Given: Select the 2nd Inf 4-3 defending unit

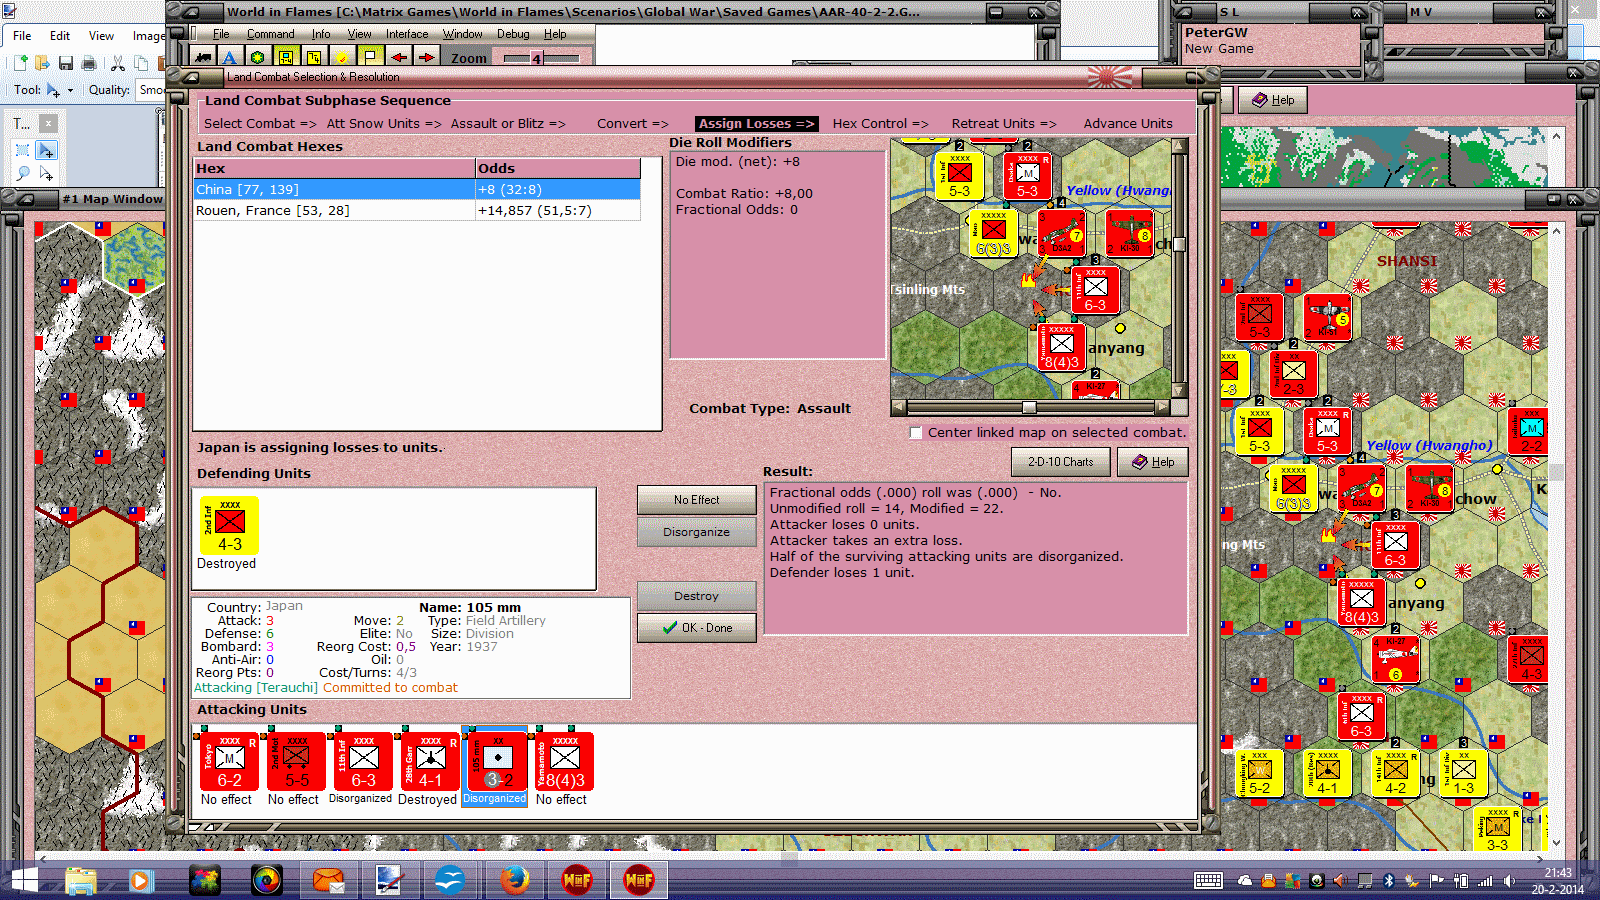Looking at the screenshot, I should [229, 526].
